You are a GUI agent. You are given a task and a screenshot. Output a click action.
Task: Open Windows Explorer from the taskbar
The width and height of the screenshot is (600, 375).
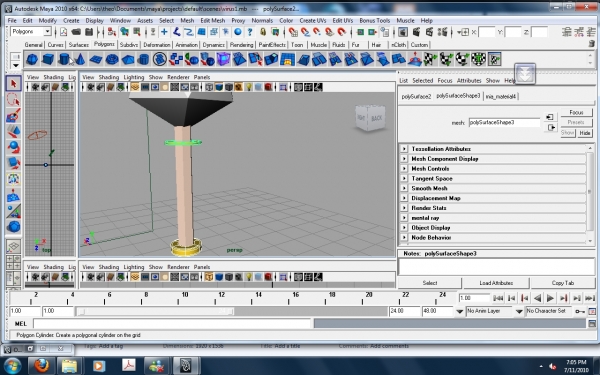coord(69,366)
